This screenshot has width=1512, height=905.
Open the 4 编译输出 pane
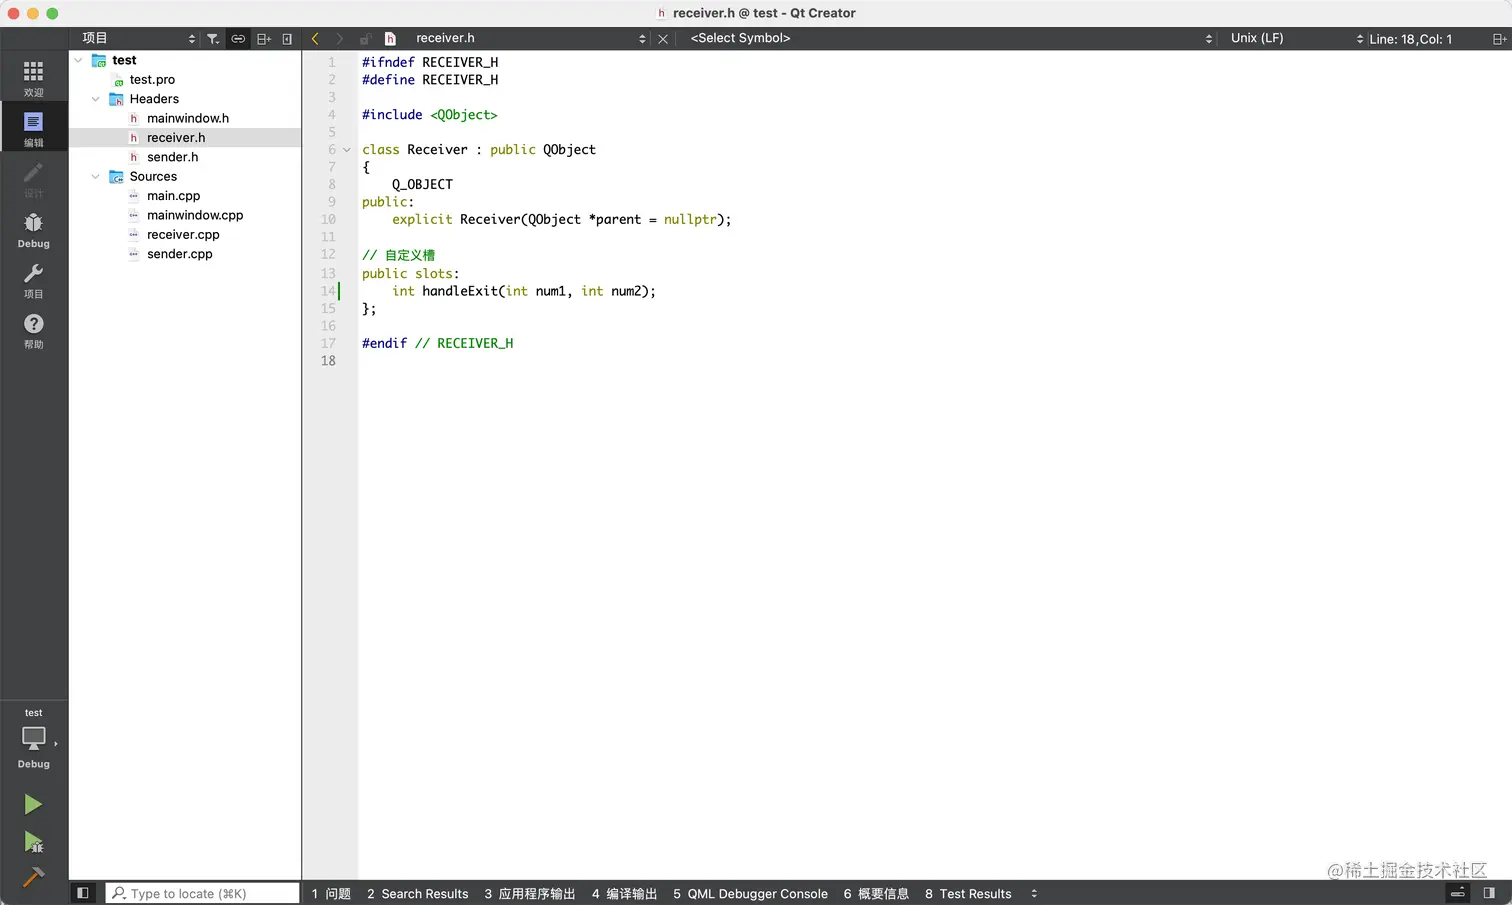click(624, 893)
